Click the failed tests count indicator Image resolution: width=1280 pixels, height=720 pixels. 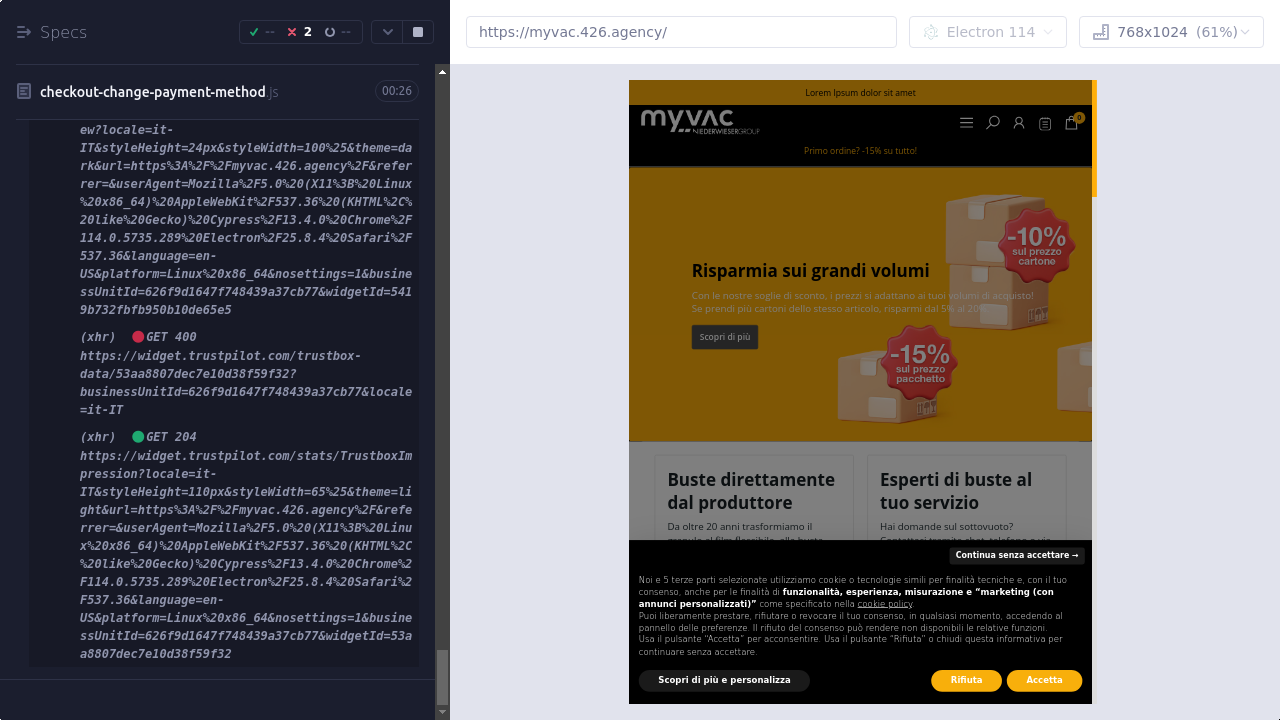(299, 32)
